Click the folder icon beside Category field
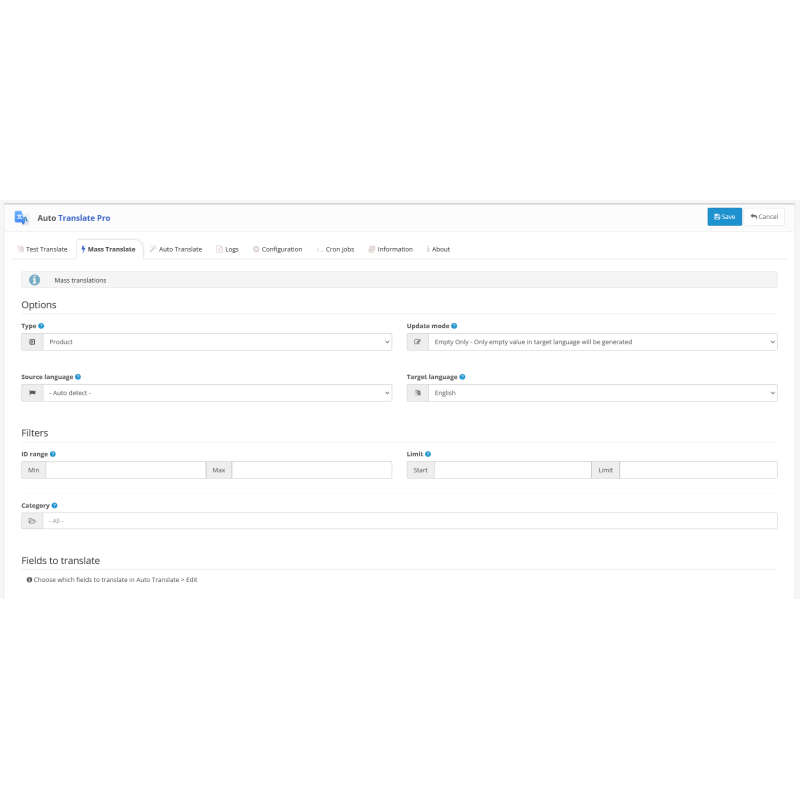Image resolution: width=800 pixels, height=800 pixels. pyautogui.click(x=31, y=520)
